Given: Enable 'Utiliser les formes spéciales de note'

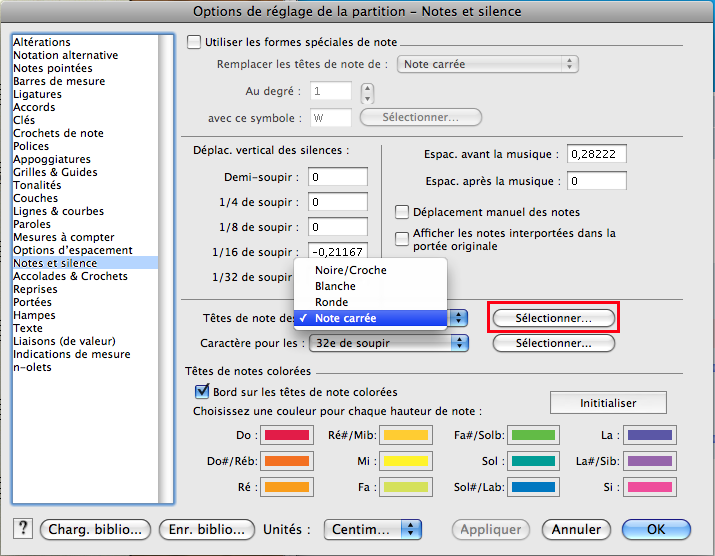Looking at the screenshot, I should pos(194,42).
